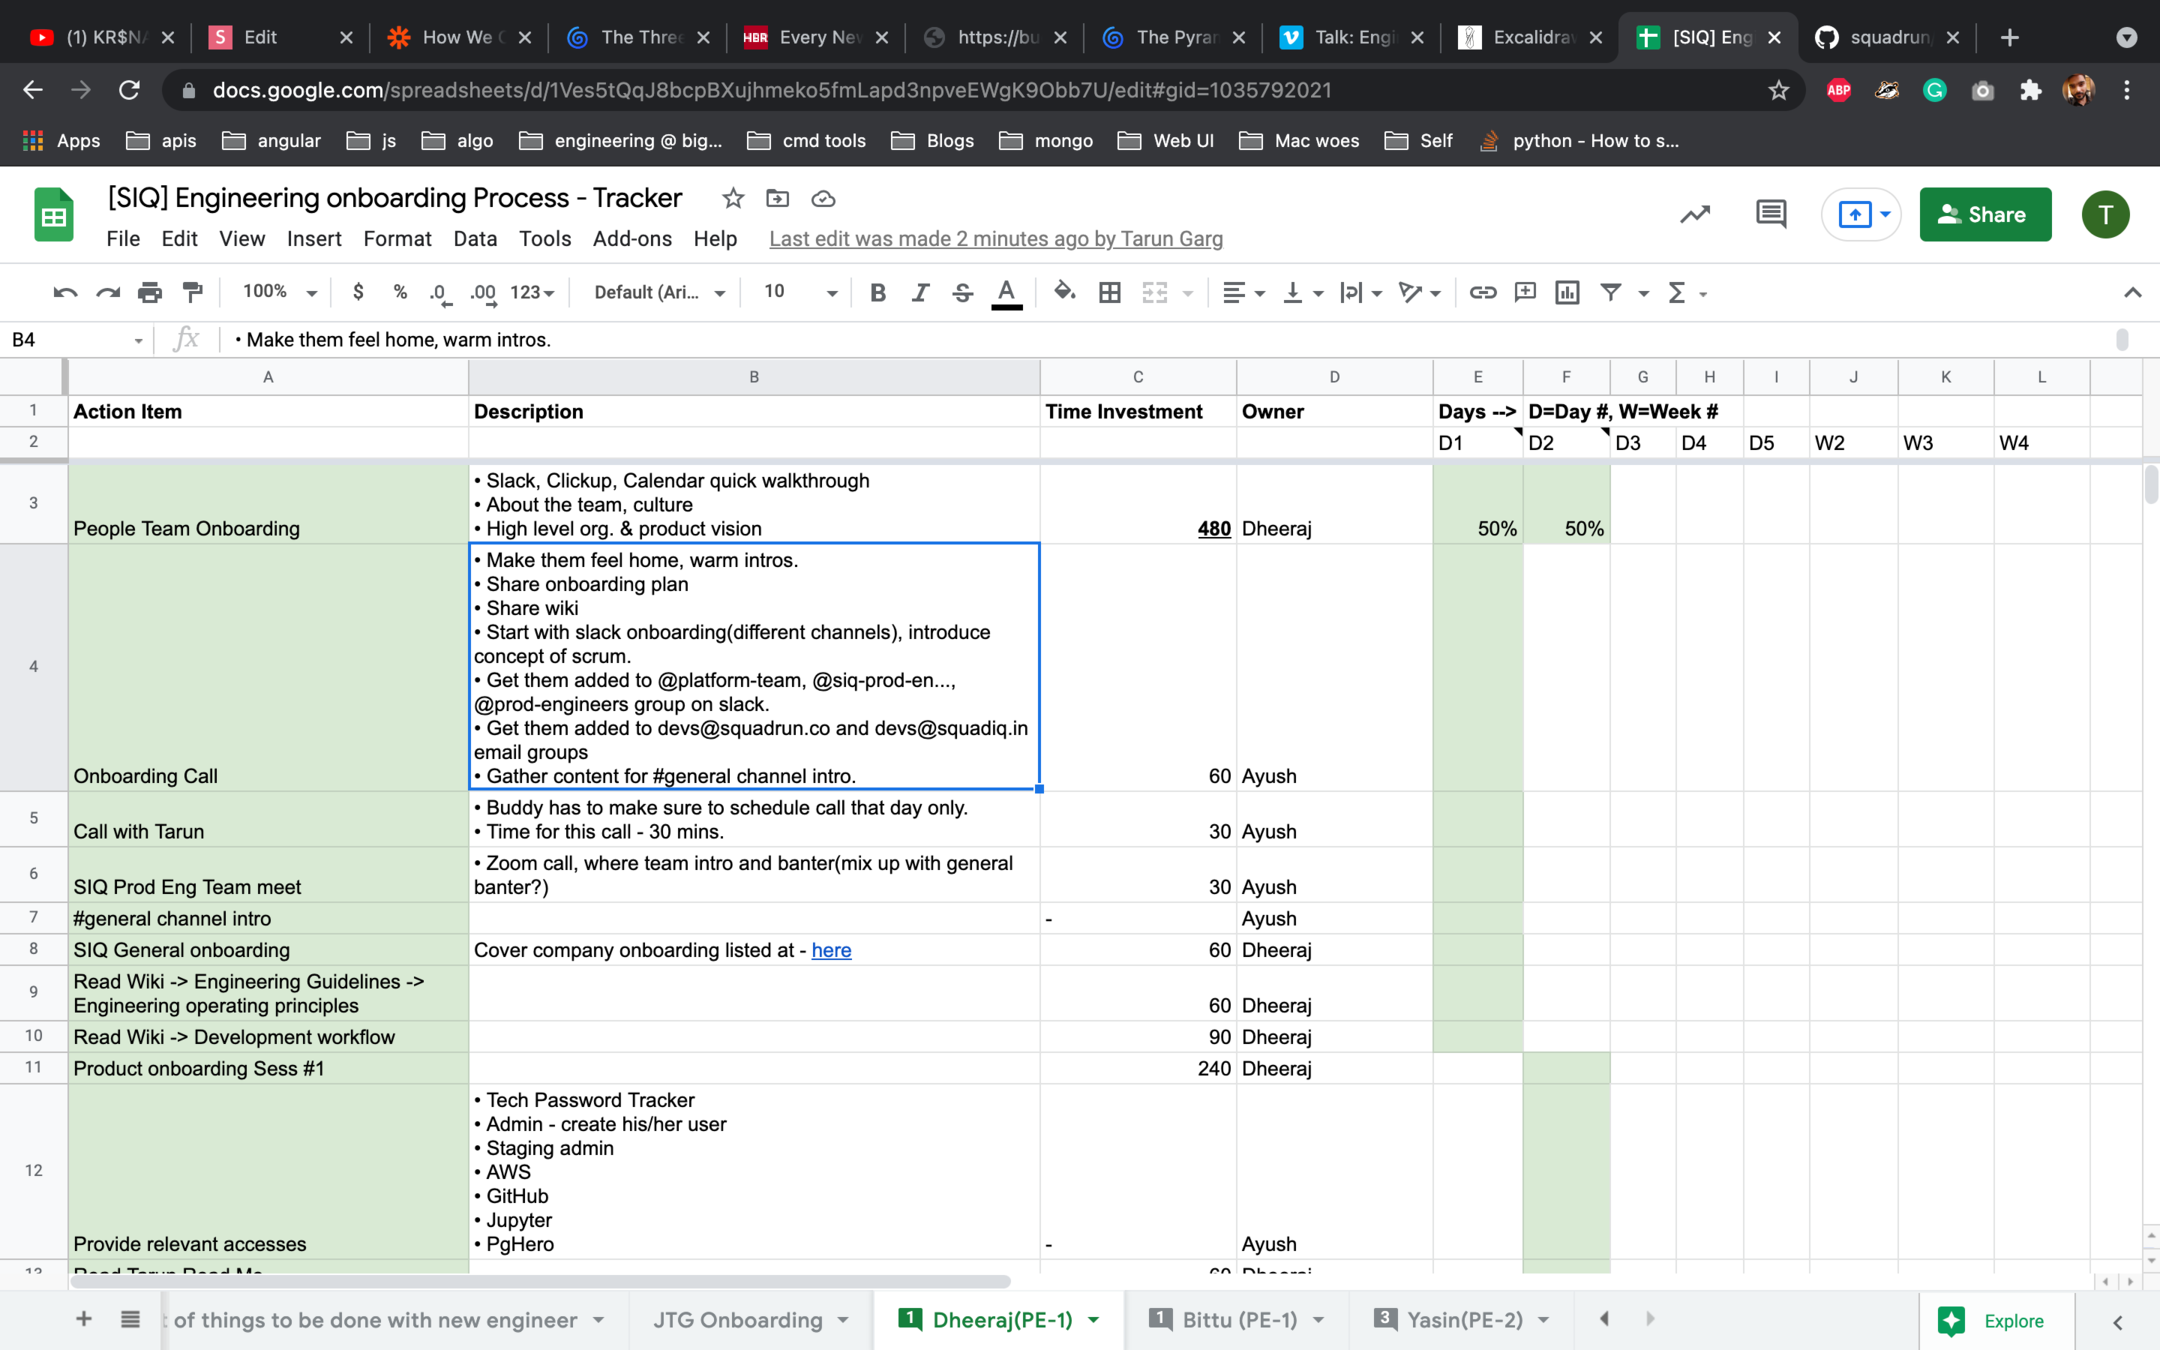Open the zoom 100% dropdown
2160x1350 pixels.
tap(279, 292)
